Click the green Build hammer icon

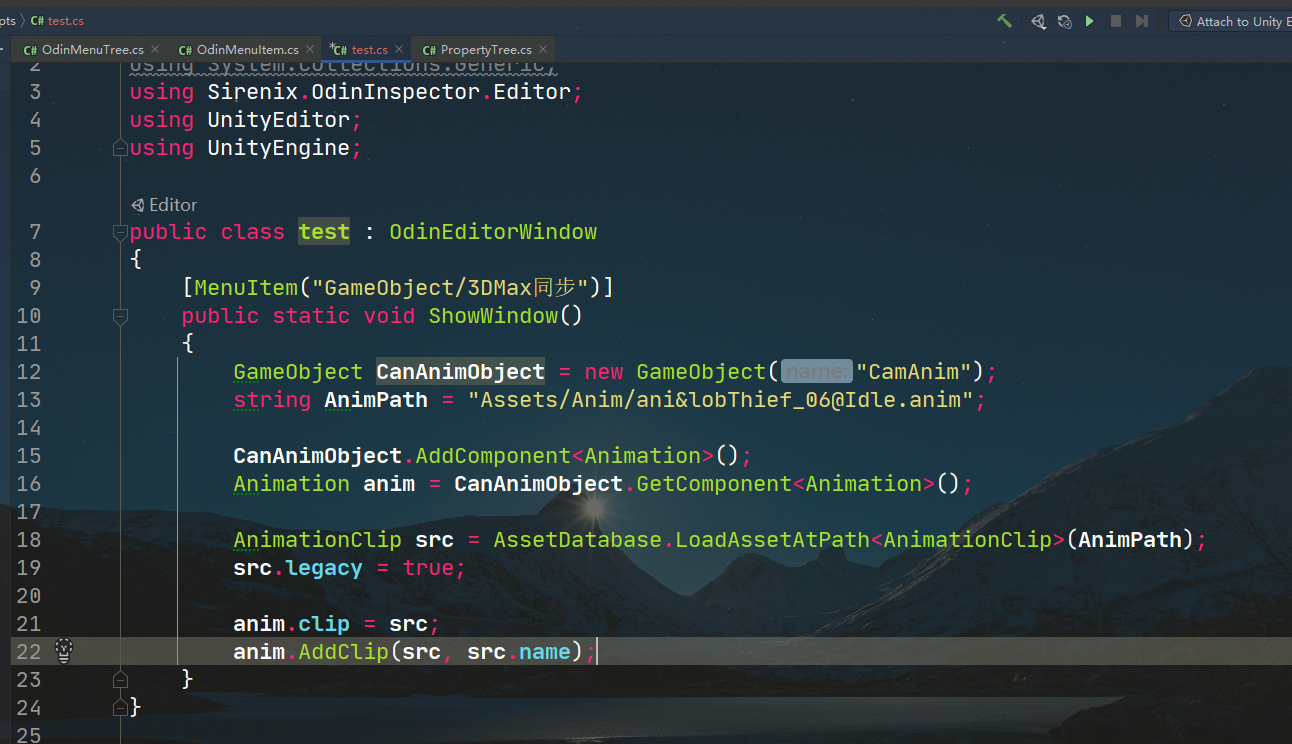point(1005,21)
